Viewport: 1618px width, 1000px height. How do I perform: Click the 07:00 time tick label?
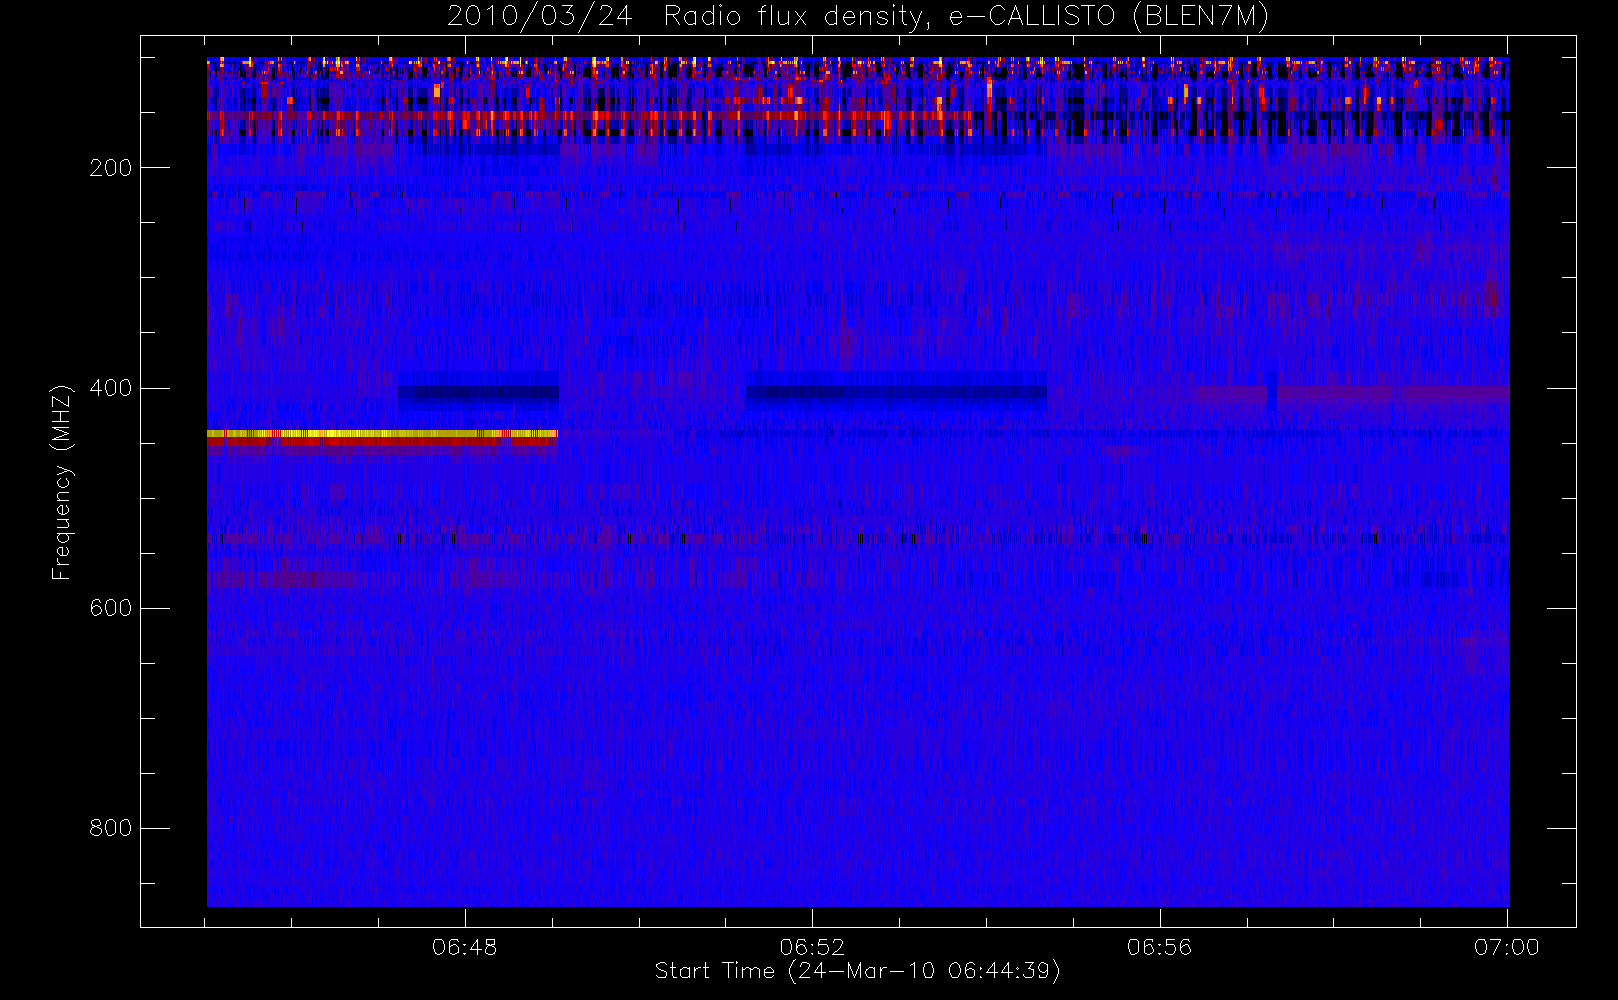click(1507, 947)
